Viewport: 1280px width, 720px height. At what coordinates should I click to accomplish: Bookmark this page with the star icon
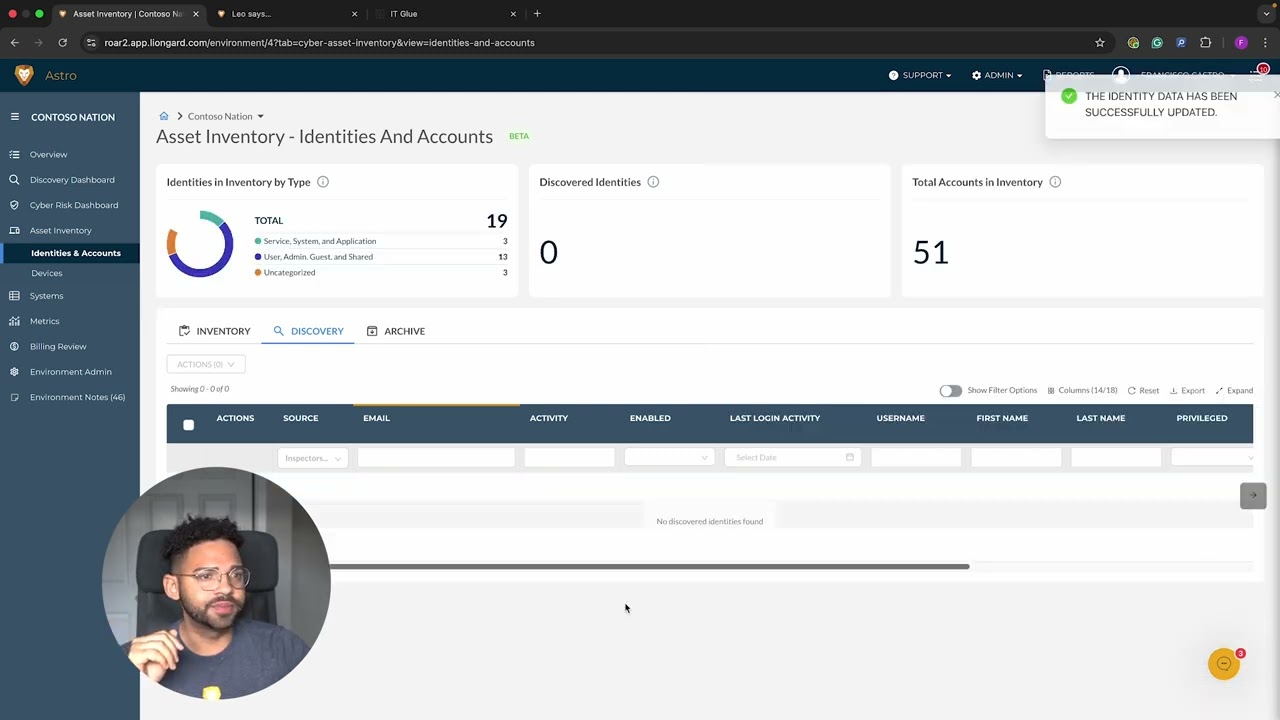(x=1100, y=43)
